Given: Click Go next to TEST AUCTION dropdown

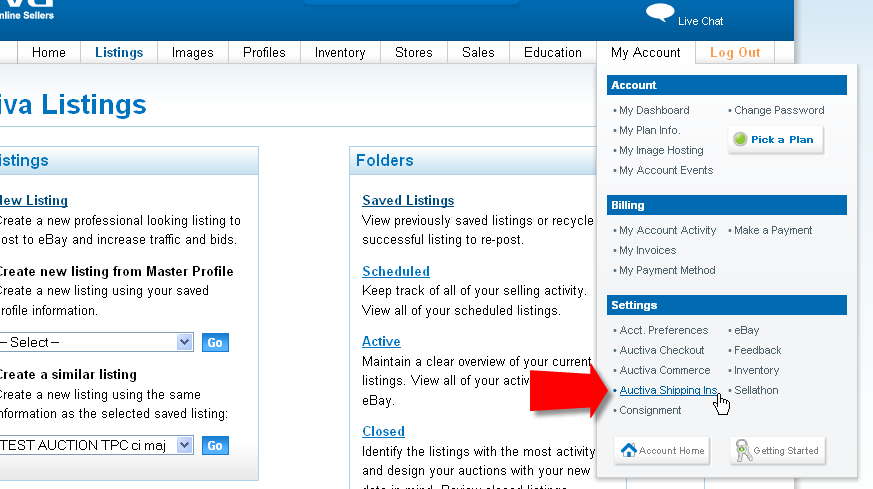Looking at the screenshot, I should point(215,446).
